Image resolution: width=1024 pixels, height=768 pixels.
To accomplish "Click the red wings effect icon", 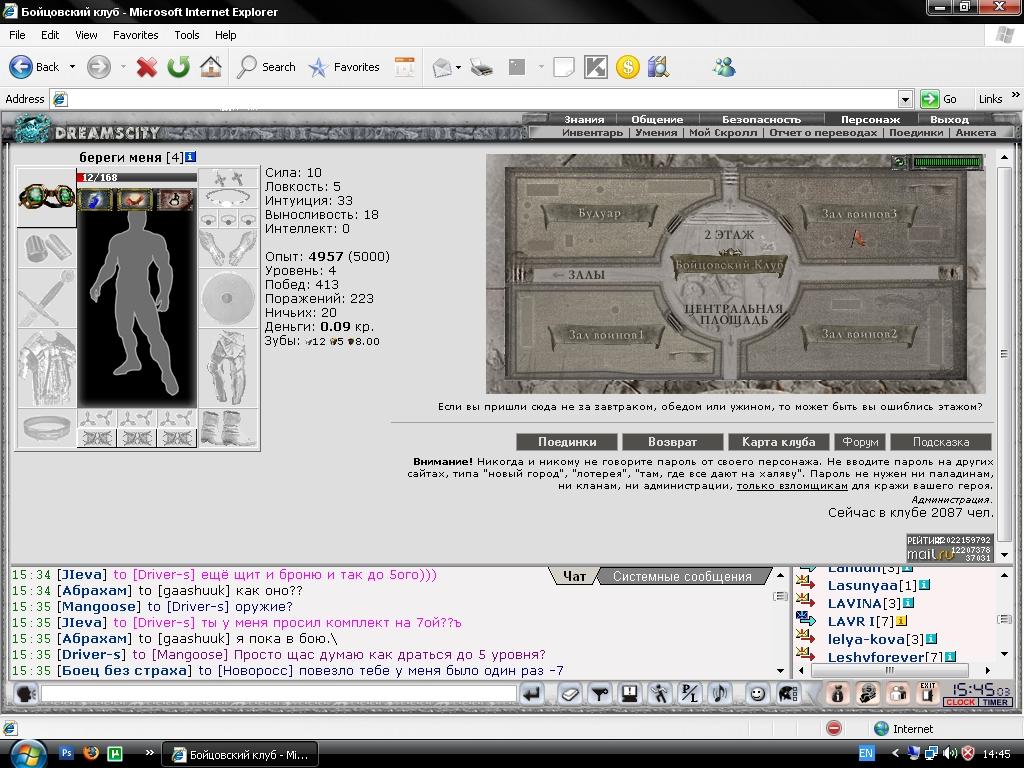I will point(135,200).
